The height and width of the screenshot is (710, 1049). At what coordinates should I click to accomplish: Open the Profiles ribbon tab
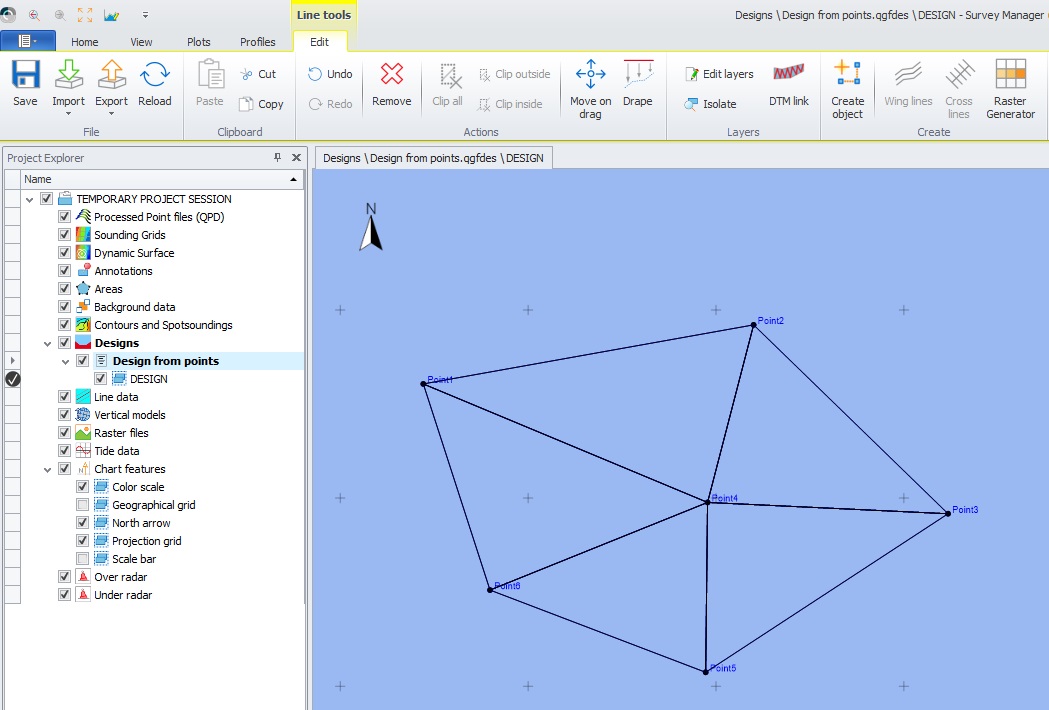pyautogui.click(x=258, y=42)
